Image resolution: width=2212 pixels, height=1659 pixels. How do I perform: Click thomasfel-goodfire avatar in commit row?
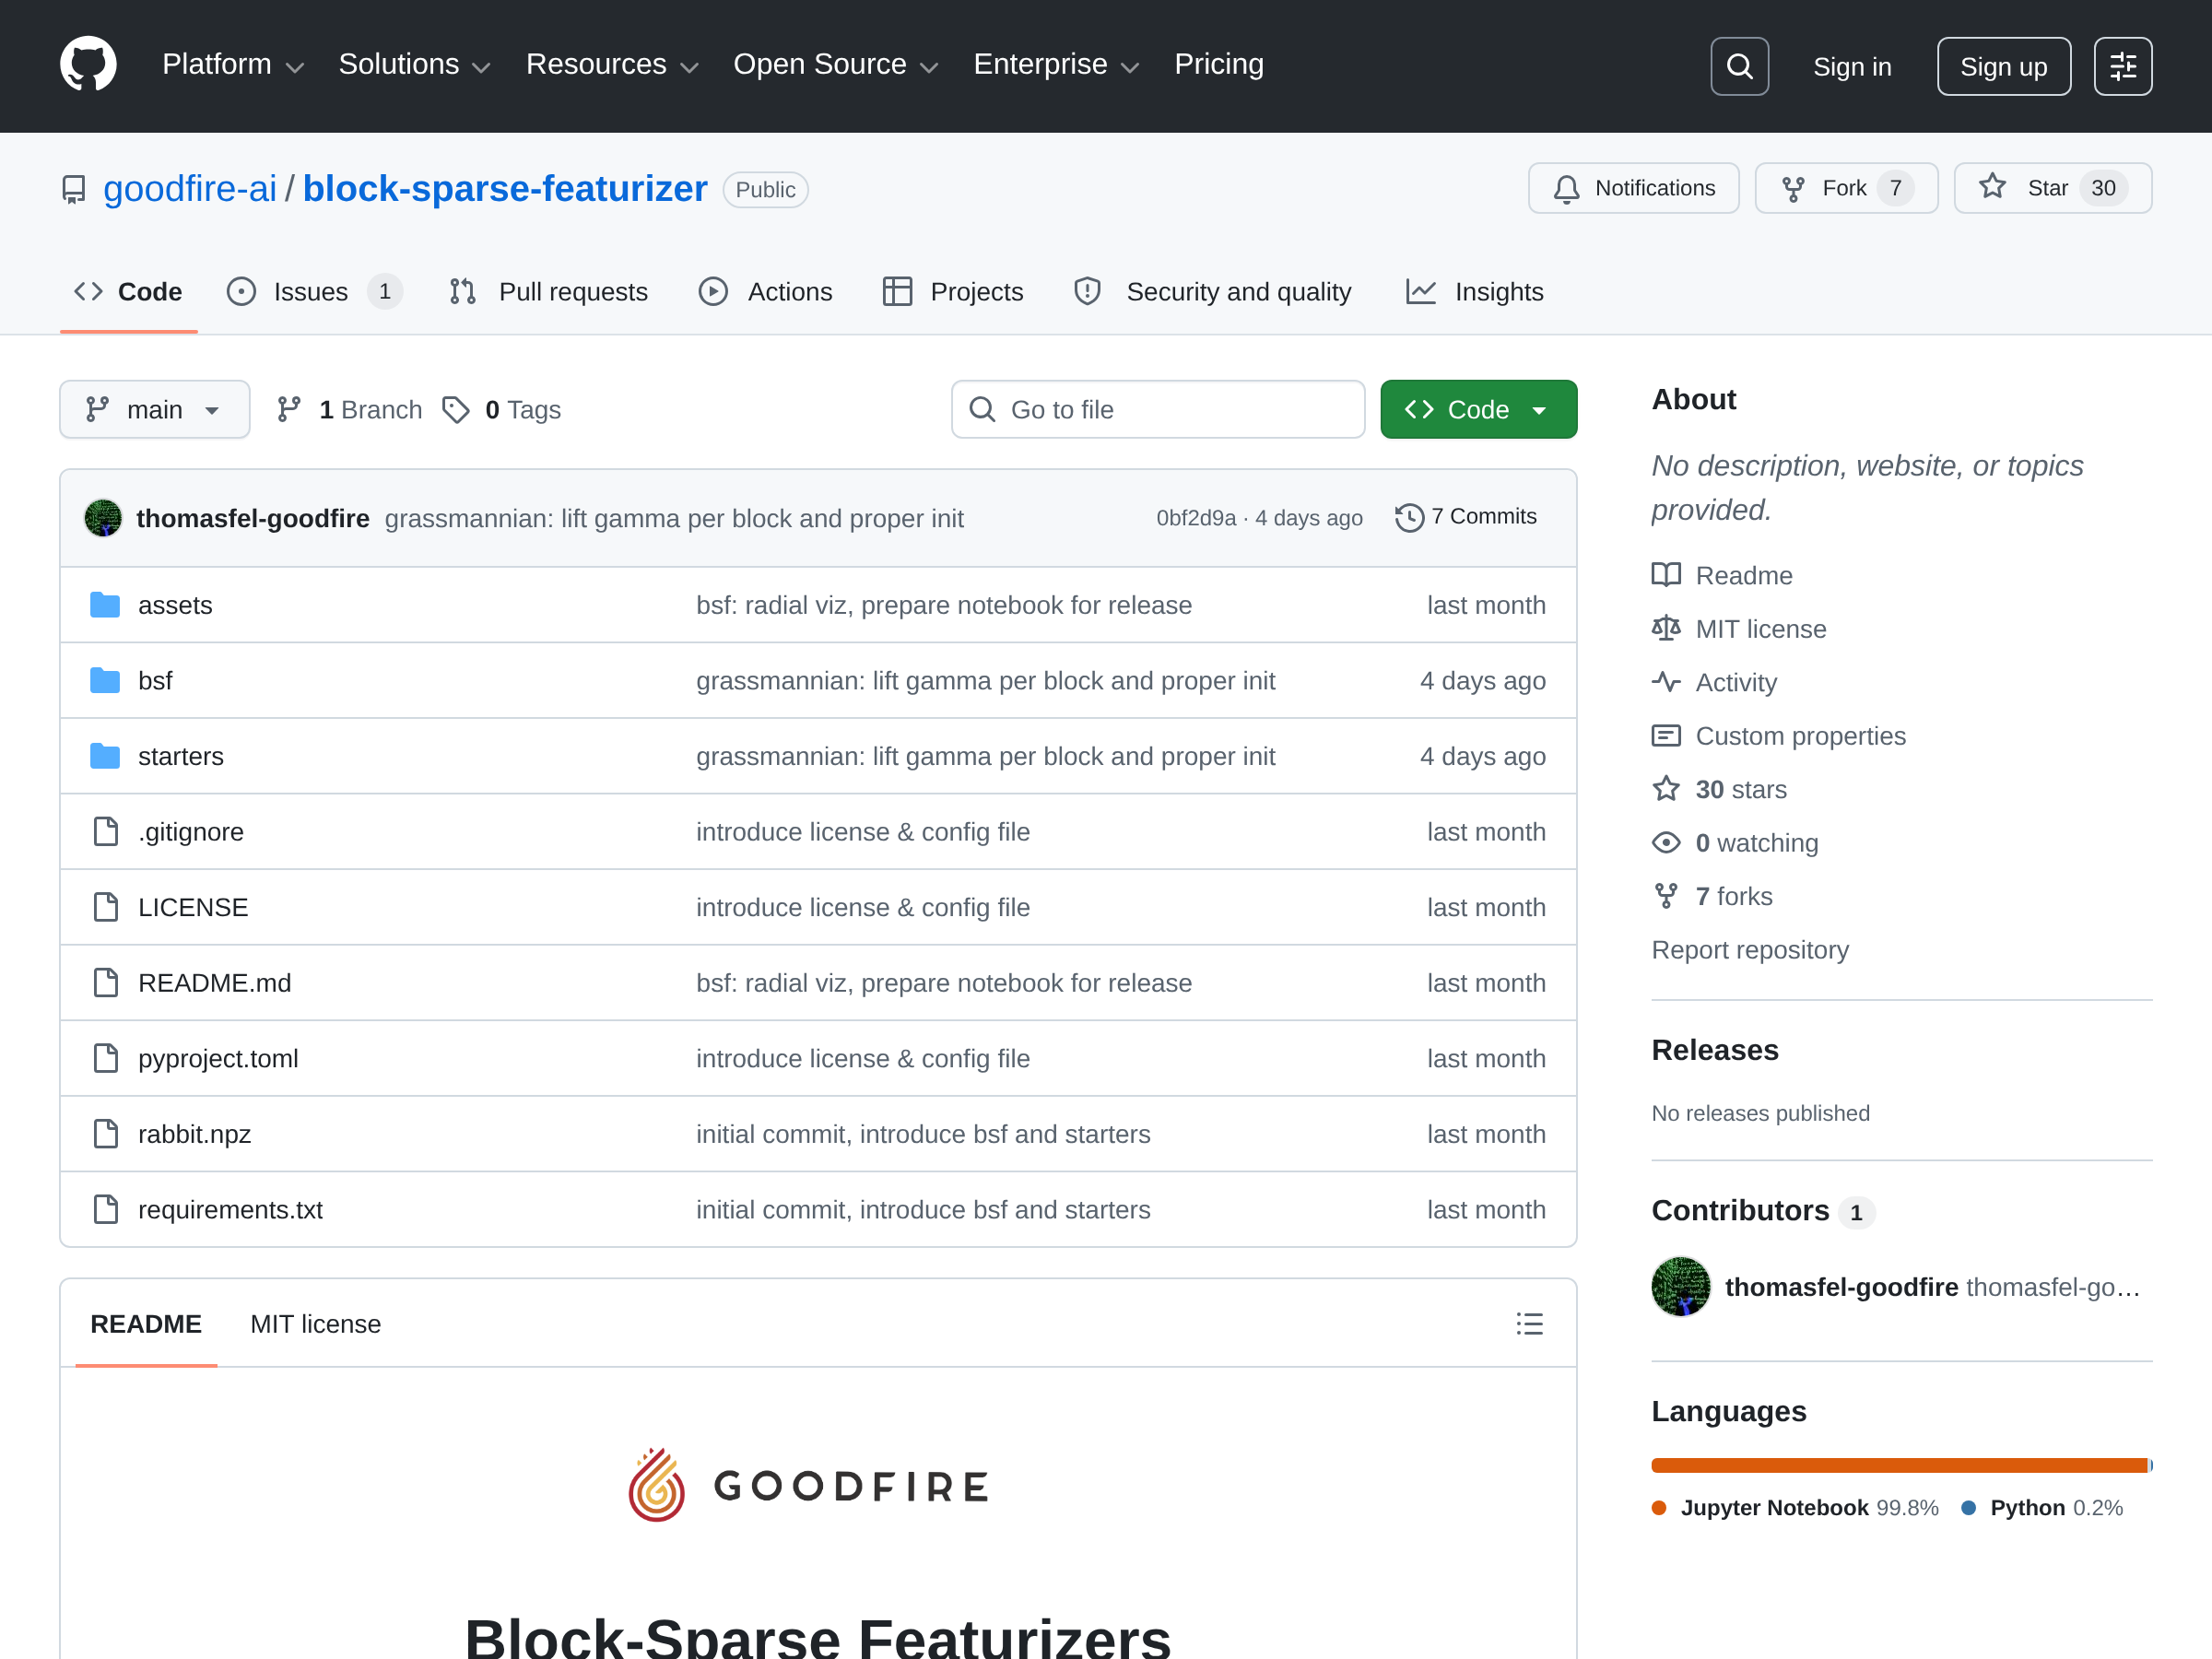click(103, 518)
